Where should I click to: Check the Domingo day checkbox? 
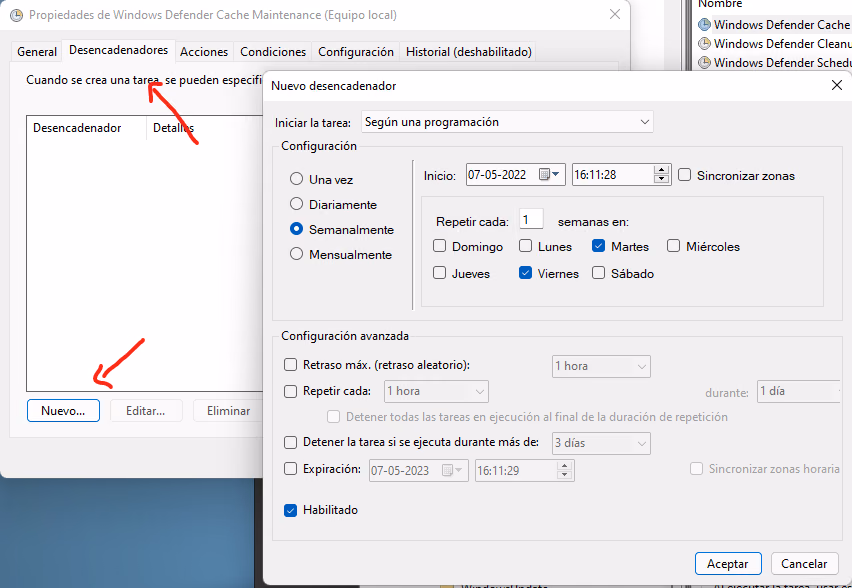coord(440,246)
